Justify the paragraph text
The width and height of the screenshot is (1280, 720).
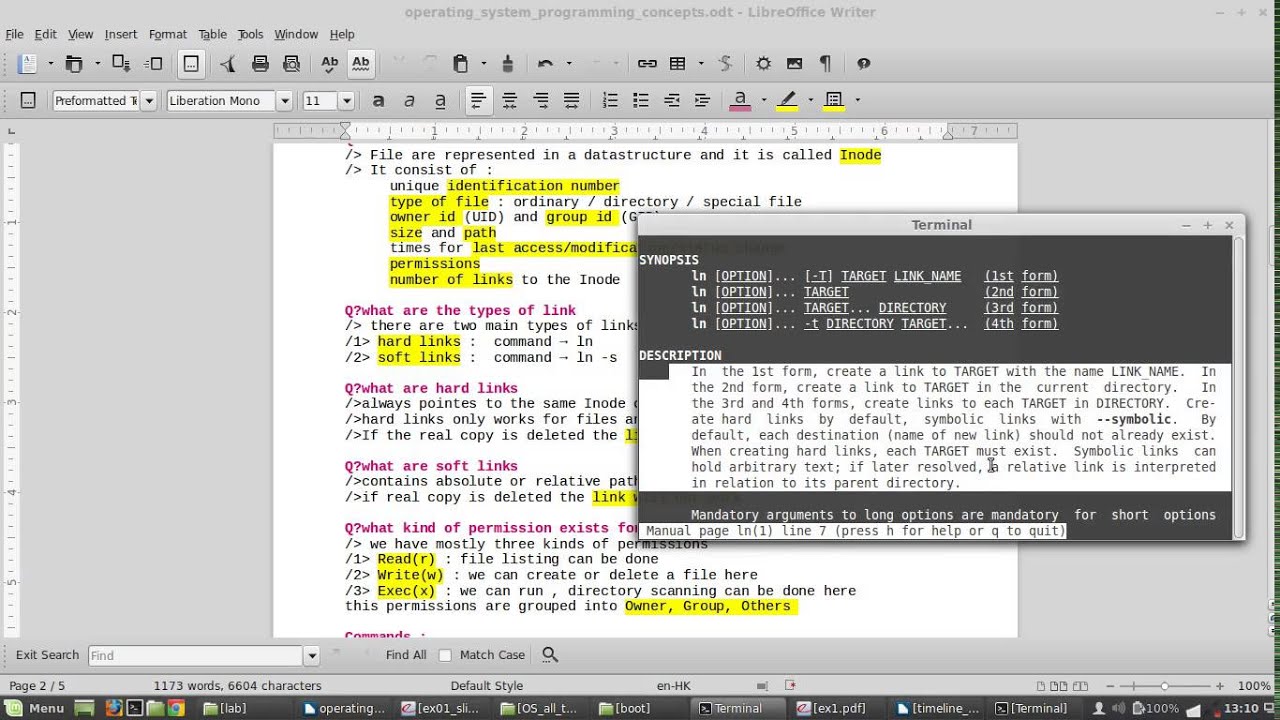pos(572,101)
